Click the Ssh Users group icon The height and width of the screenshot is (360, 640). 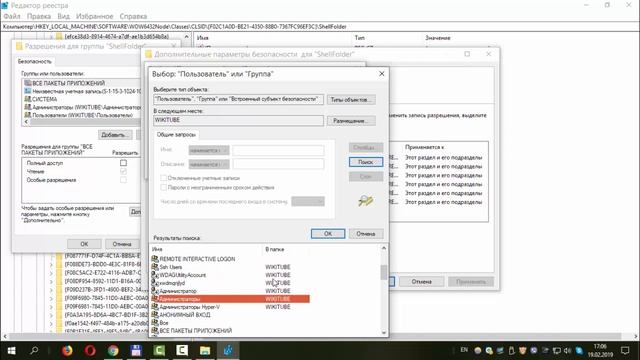(155, 267)
